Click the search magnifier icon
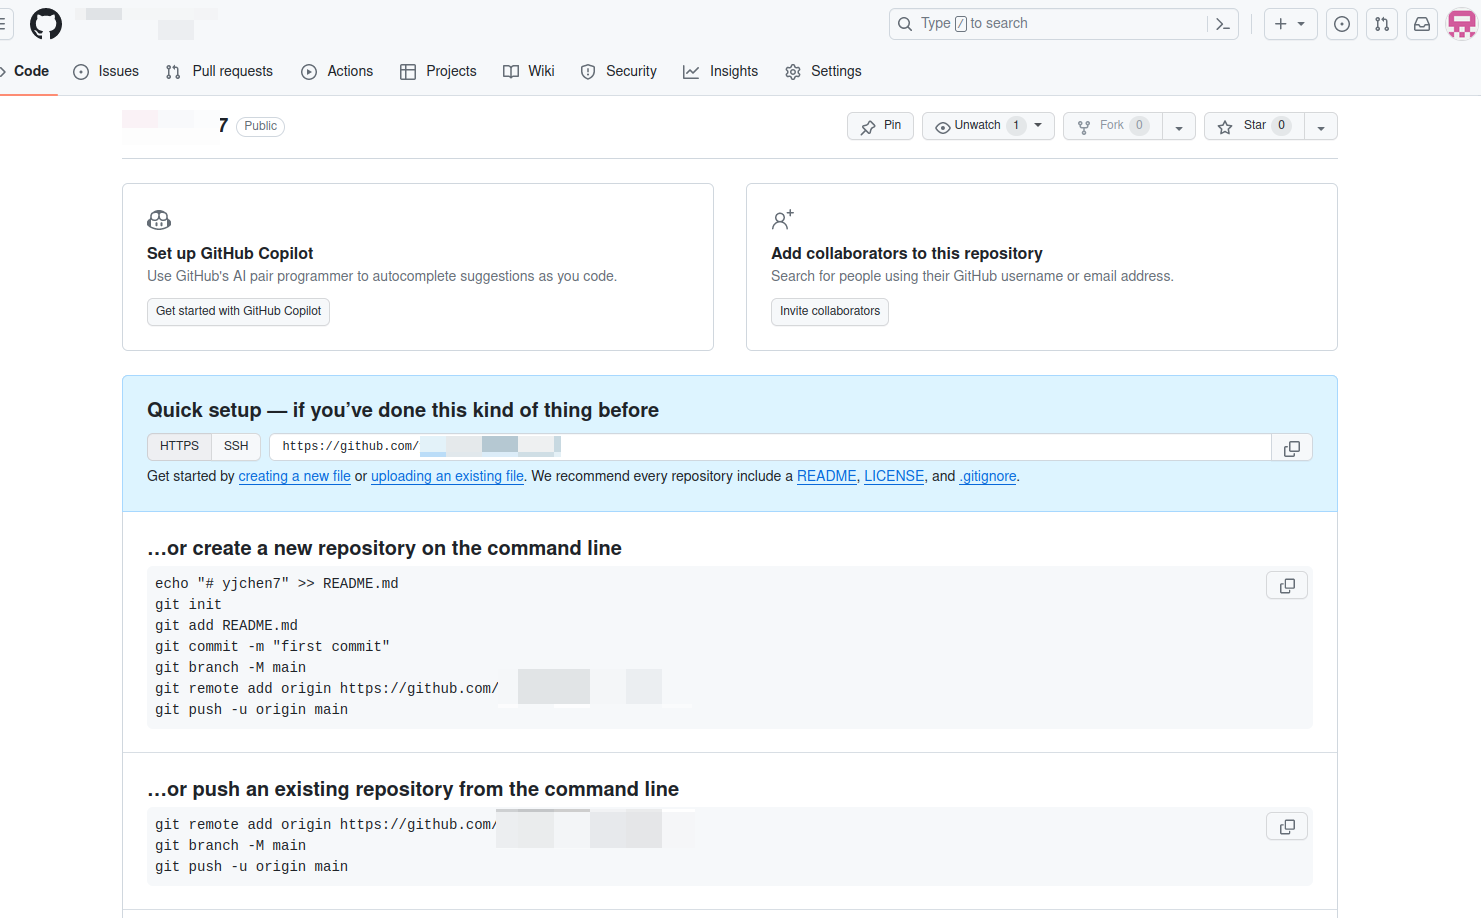Viewport: 1481px width, 918px height. (905, 24)
